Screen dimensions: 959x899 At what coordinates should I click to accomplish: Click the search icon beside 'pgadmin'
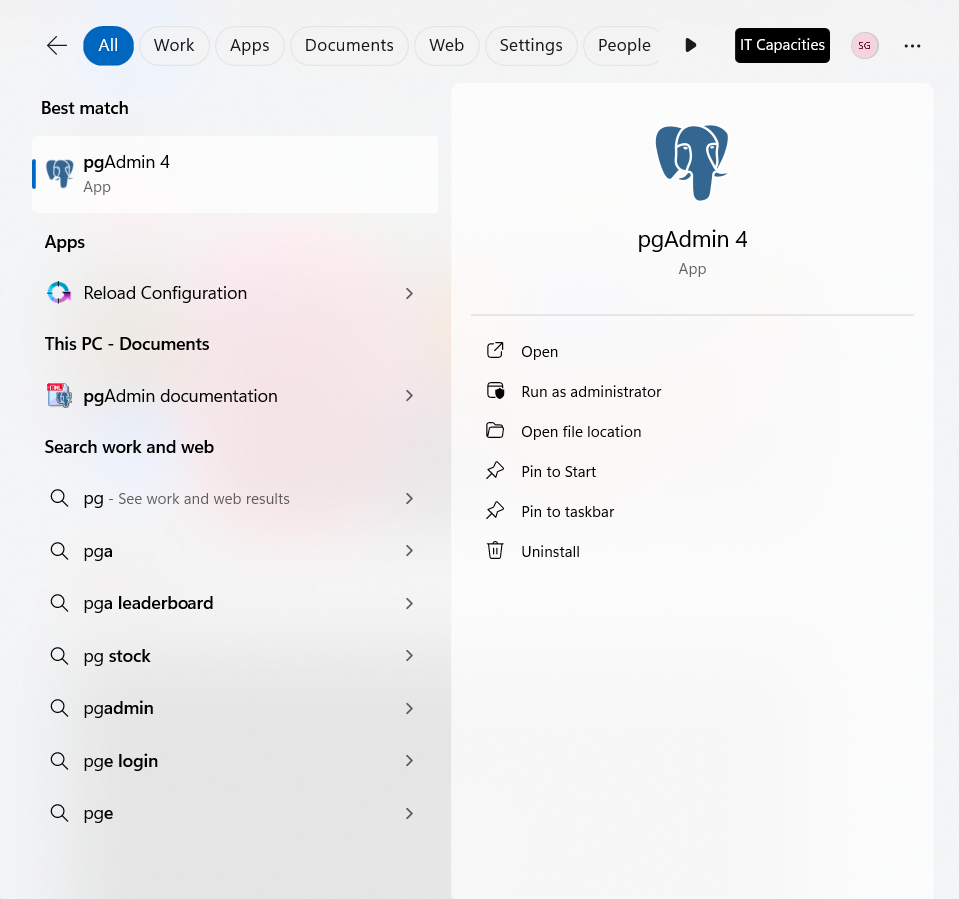59,708
